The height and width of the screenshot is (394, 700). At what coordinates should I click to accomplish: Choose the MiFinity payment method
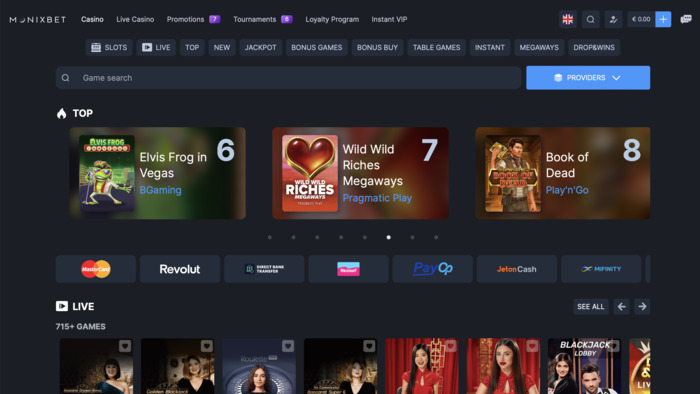[x=601, y=269]
